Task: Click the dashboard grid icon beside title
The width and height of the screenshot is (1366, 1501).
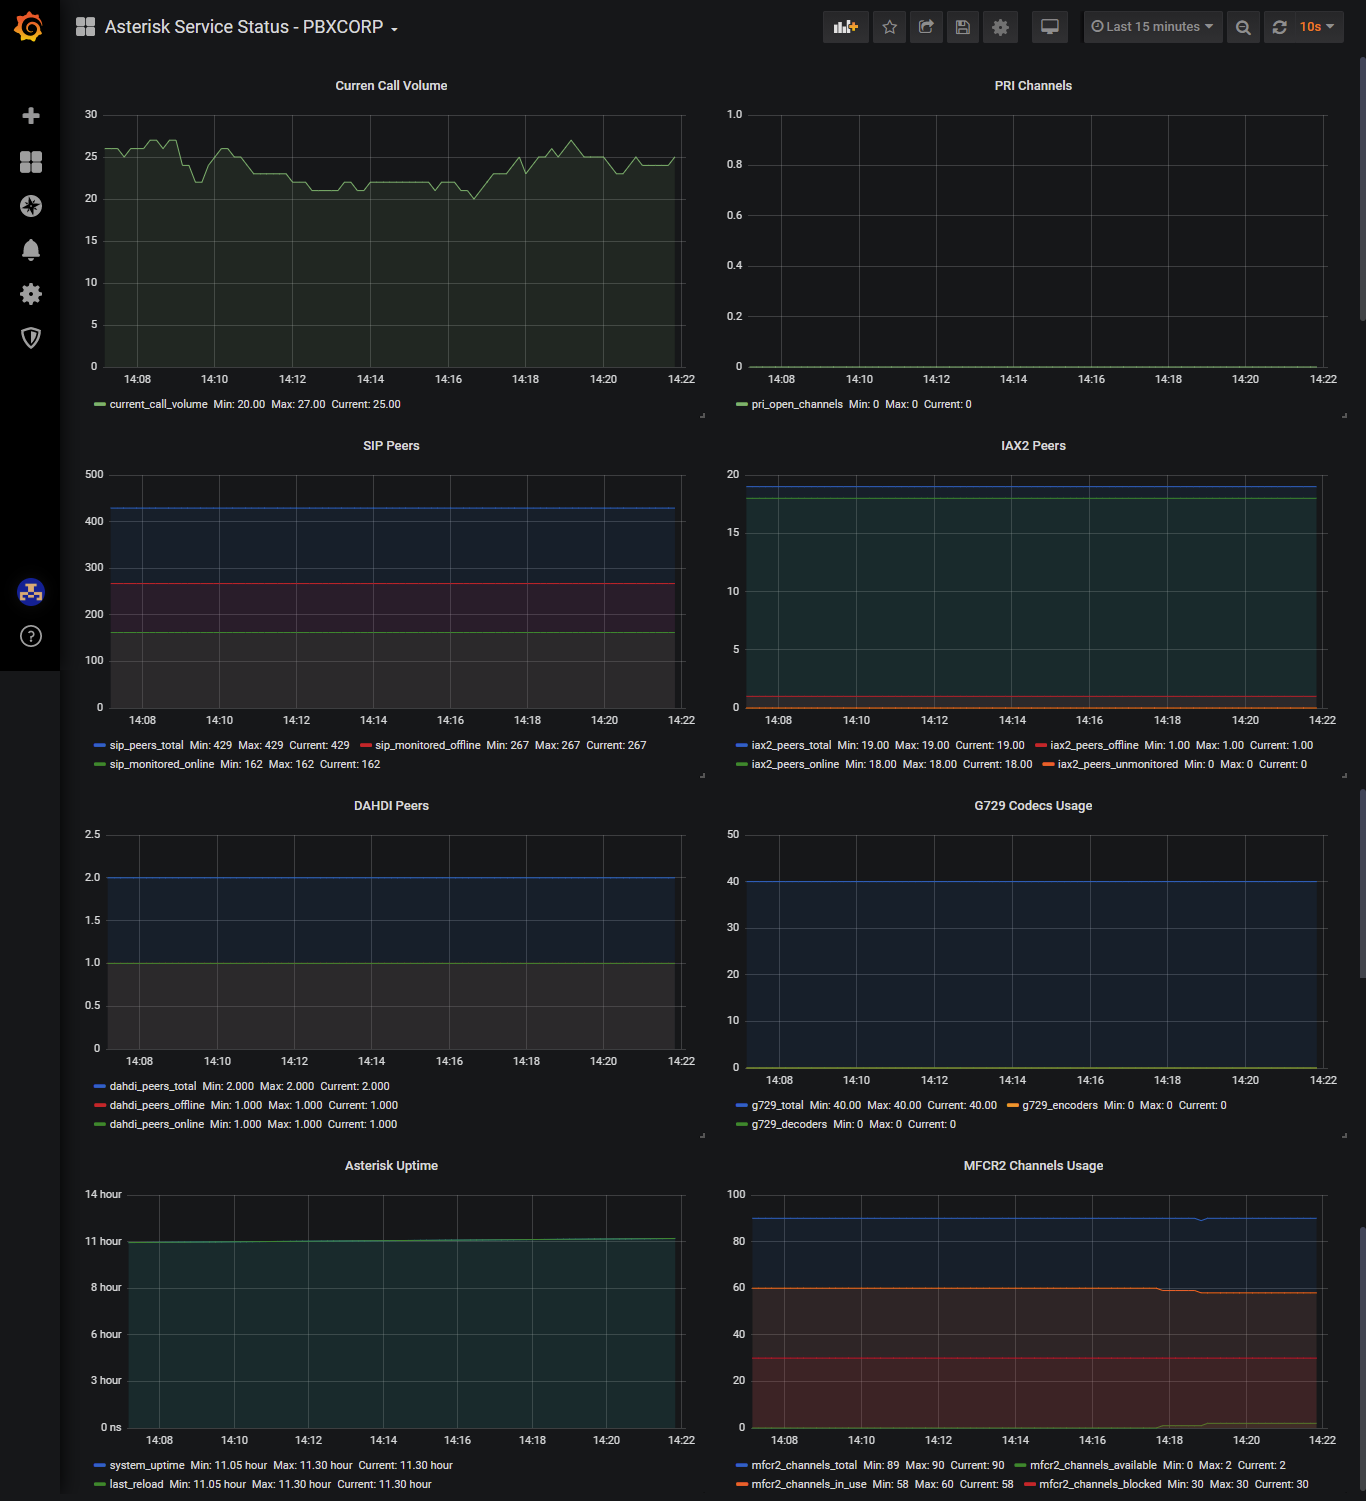Action: point(86,27)
